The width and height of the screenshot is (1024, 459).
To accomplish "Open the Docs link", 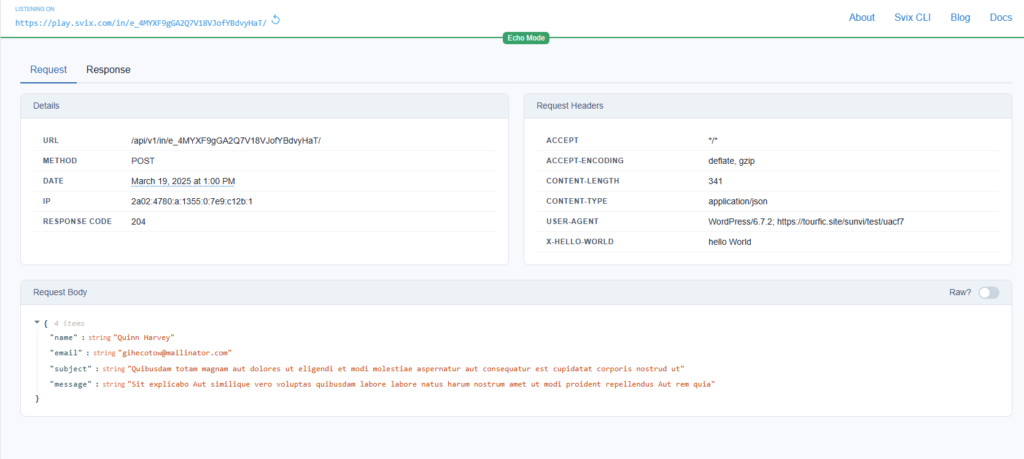I will click(1000, 18).
